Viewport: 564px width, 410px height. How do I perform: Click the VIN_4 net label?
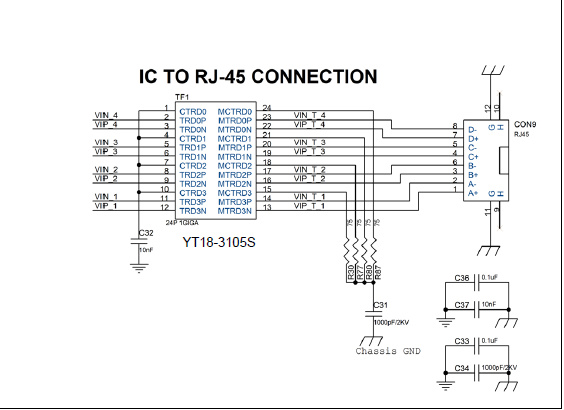tap(106, 115)
